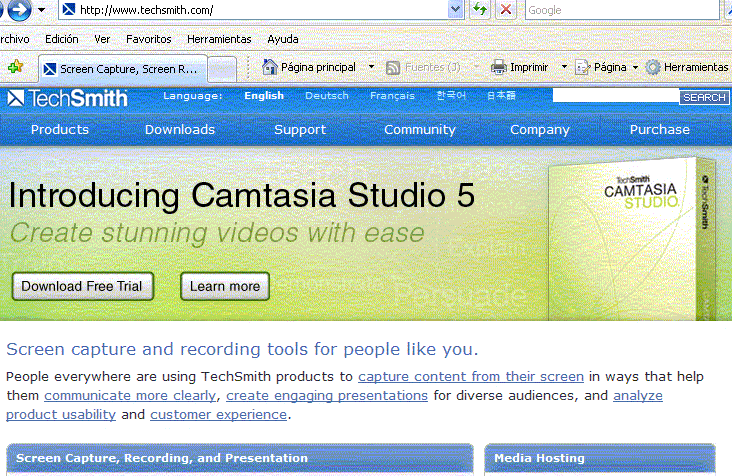Open the Ayuda menu
Image resolution: width=732 pixels, height=476 pixels.
tap(282, 39)
